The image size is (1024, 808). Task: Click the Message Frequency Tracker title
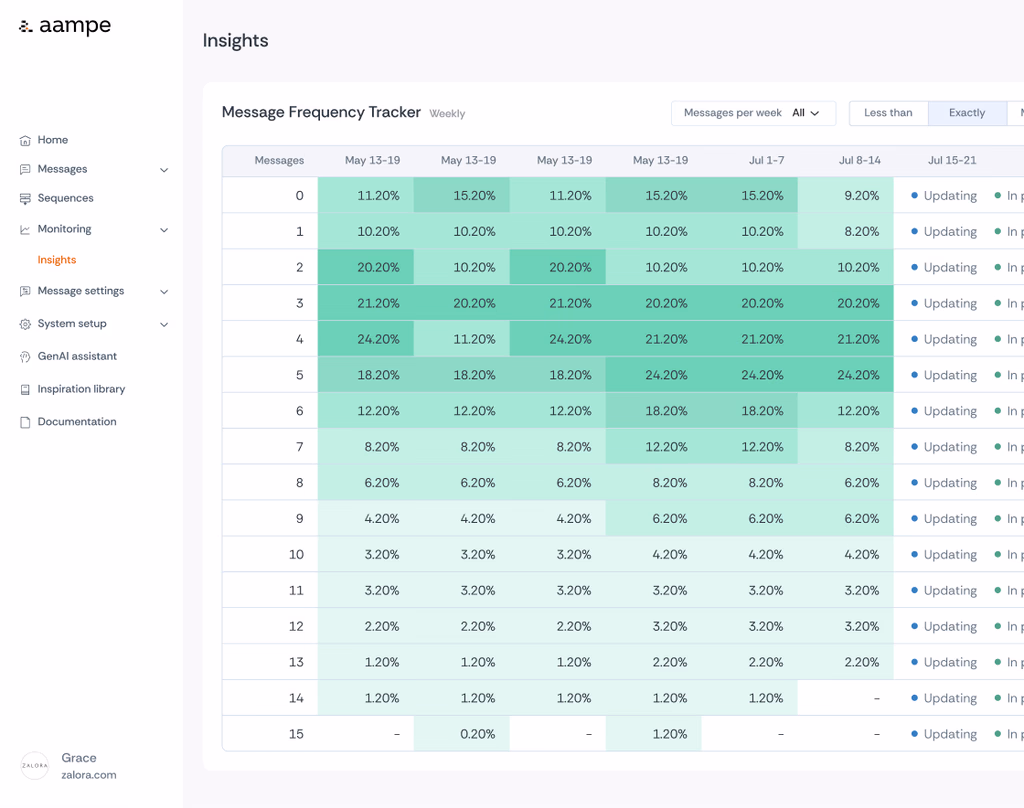click(x=321, y=112)
